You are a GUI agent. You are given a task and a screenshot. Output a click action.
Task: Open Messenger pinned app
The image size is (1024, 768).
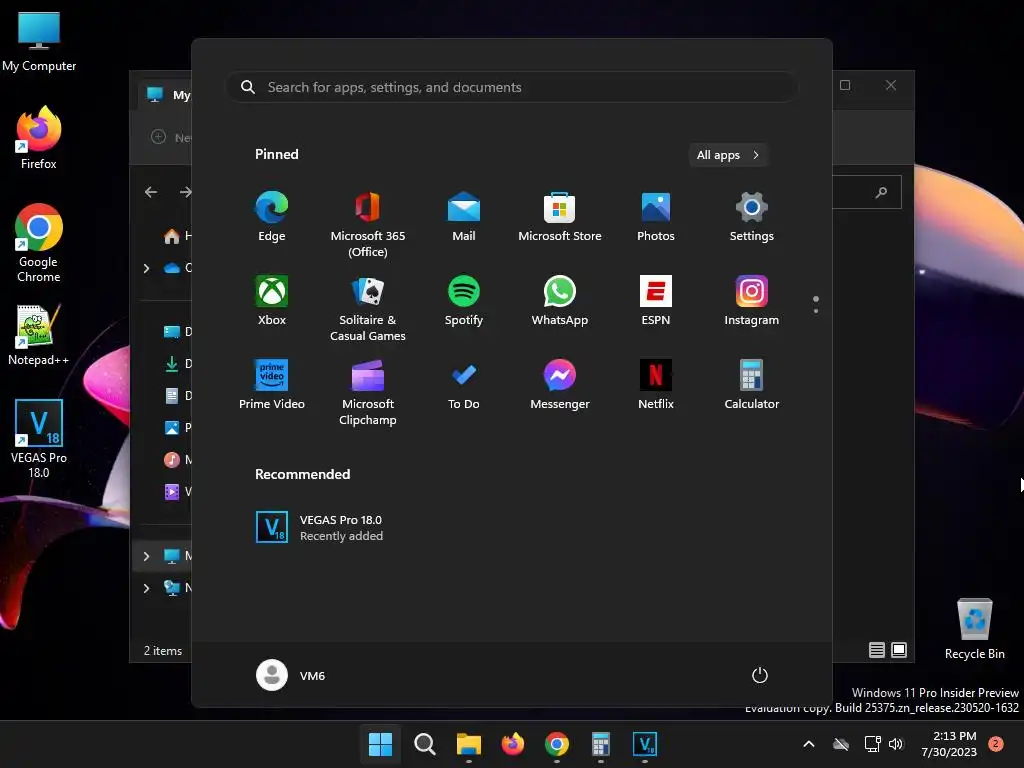(560, 385)
